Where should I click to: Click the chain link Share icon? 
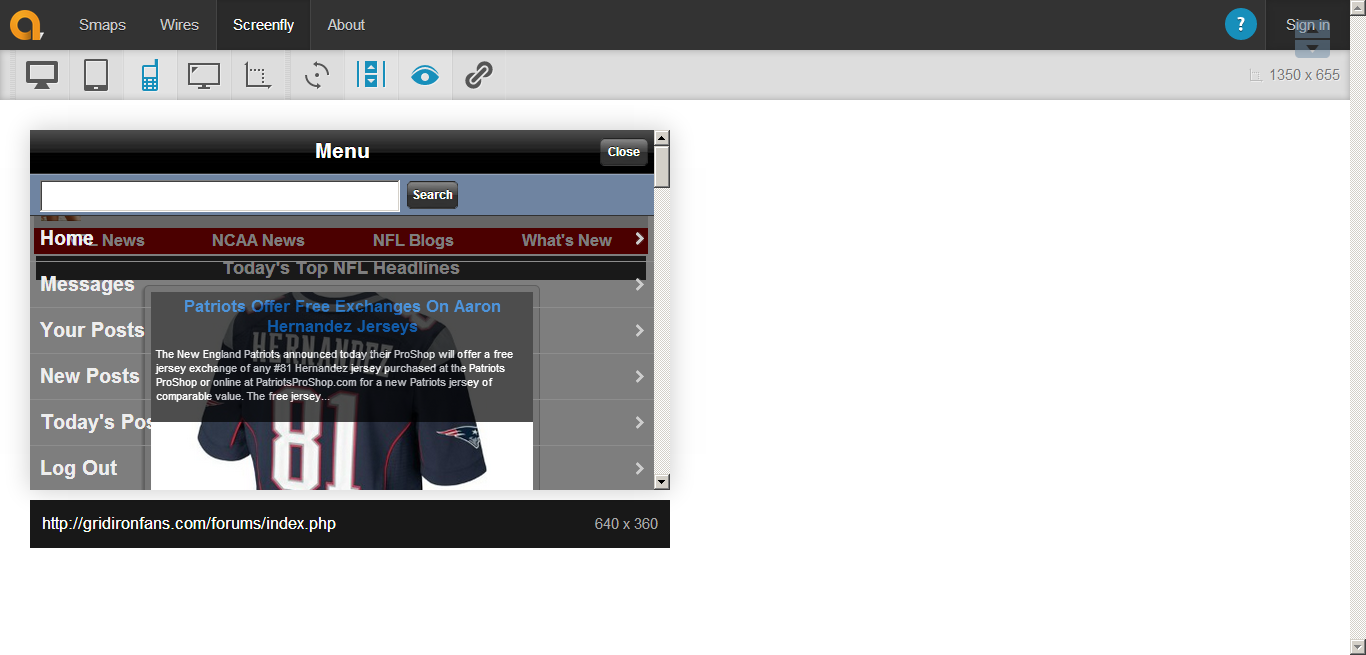coord(479,75)
